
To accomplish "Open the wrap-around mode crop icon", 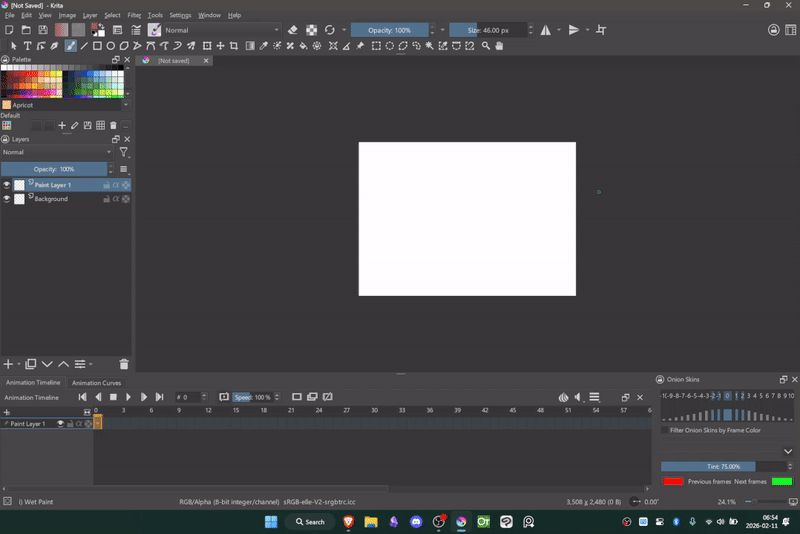I will (x=601, y=30).
